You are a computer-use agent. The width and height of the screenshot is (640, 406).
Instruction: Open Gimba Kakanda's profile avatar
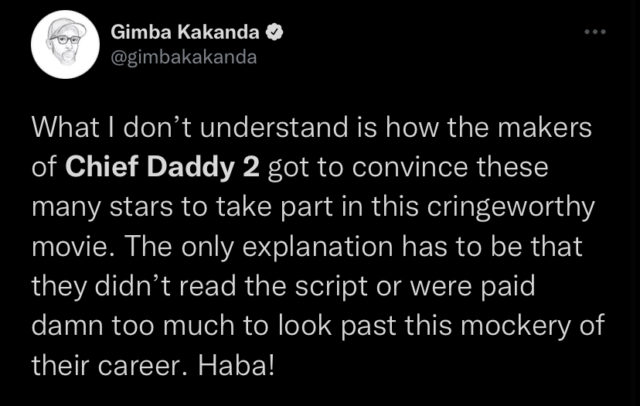coord(65,44)
